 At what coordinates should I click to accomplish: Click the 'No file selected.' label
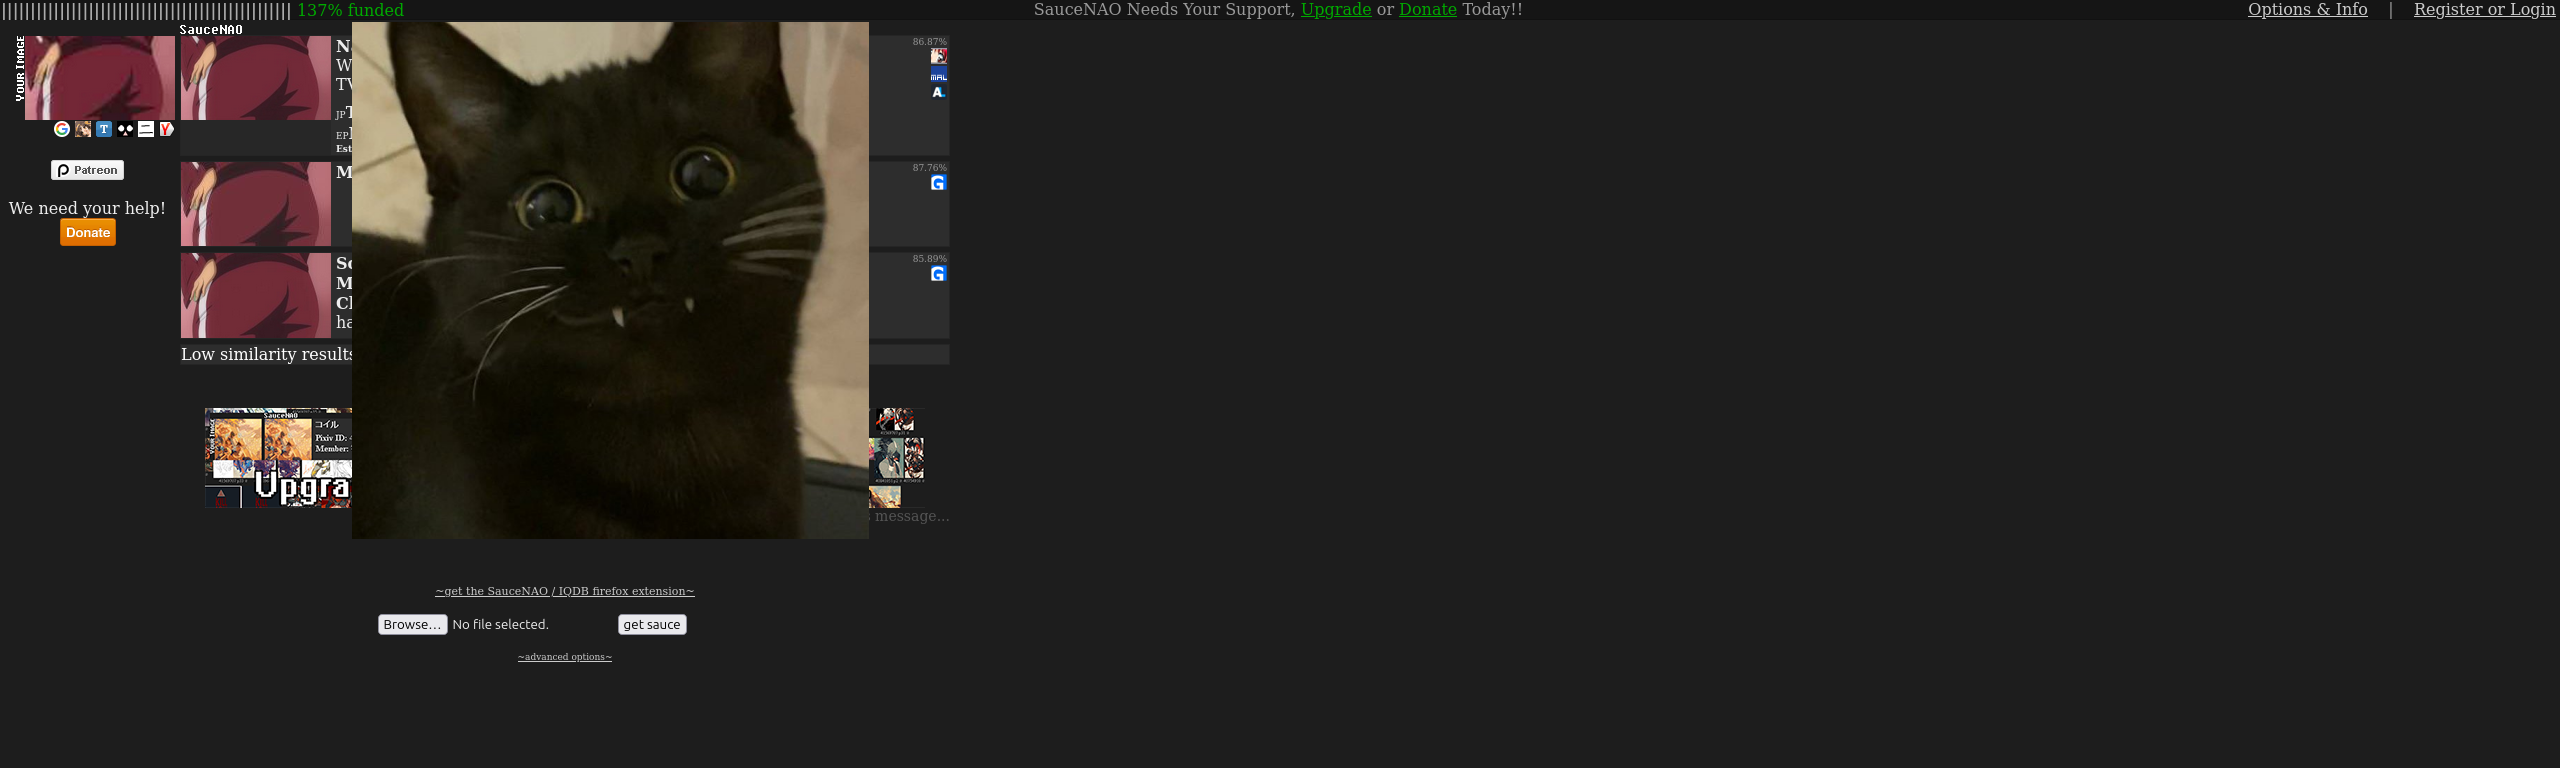500,624
